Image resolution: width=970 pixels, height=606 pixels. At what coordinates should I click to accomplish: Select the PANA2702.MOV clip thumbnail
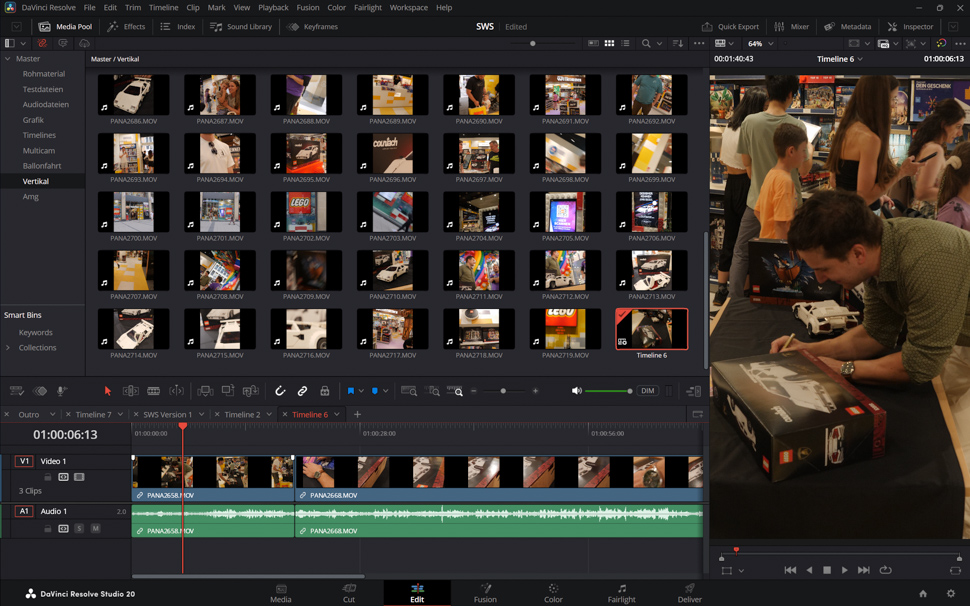306,213
